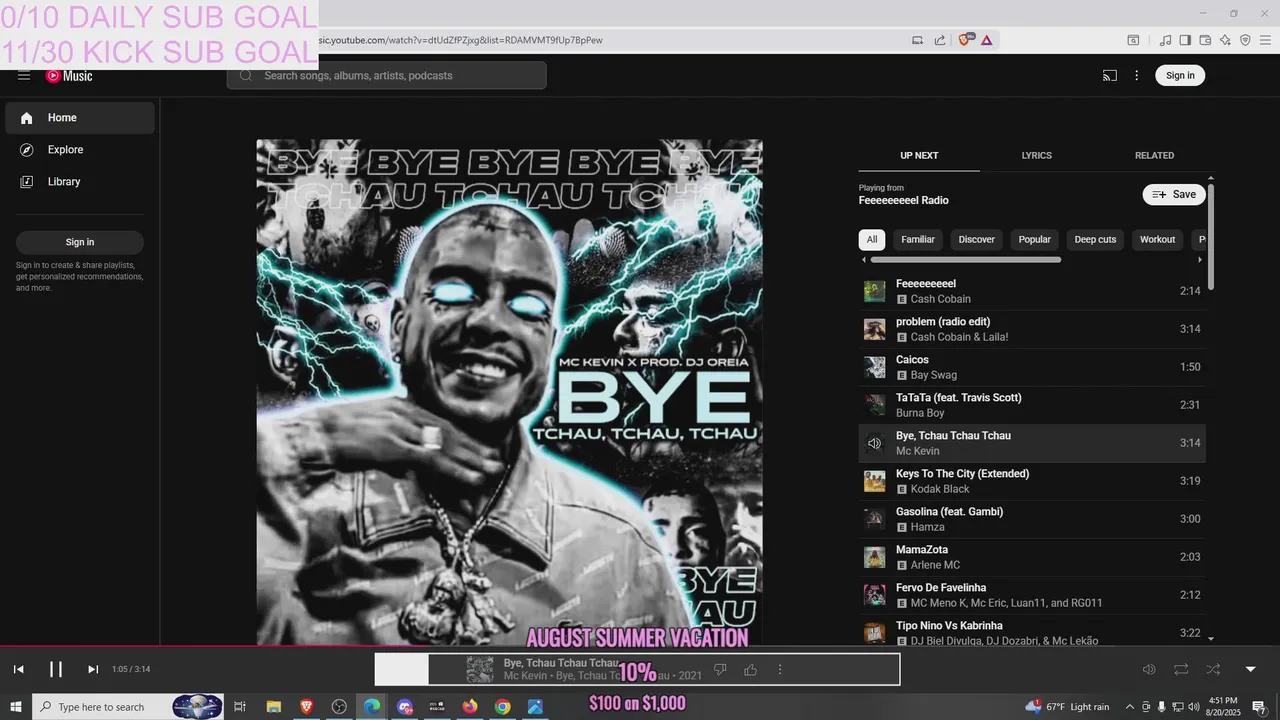Click the Keys To The City thumbnail

point(875,481)
